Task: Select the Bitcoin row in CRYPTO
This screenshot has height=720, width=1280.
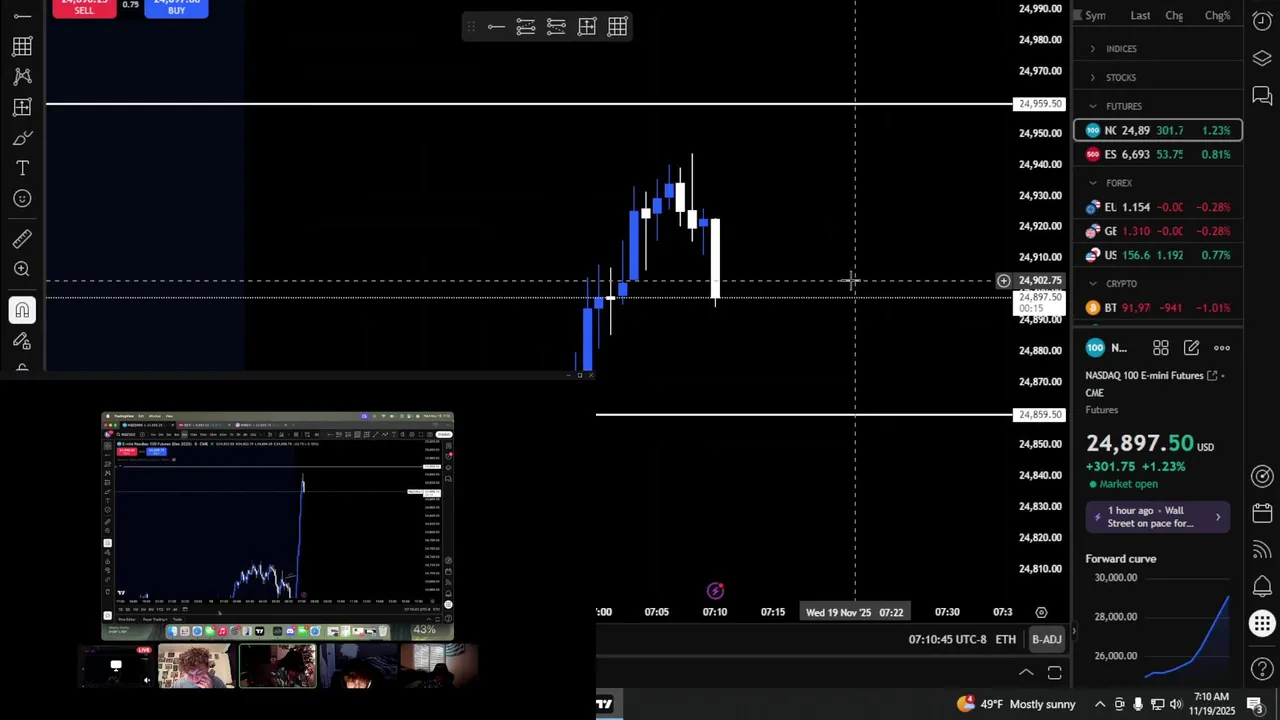Action: tap(1157, 308)
